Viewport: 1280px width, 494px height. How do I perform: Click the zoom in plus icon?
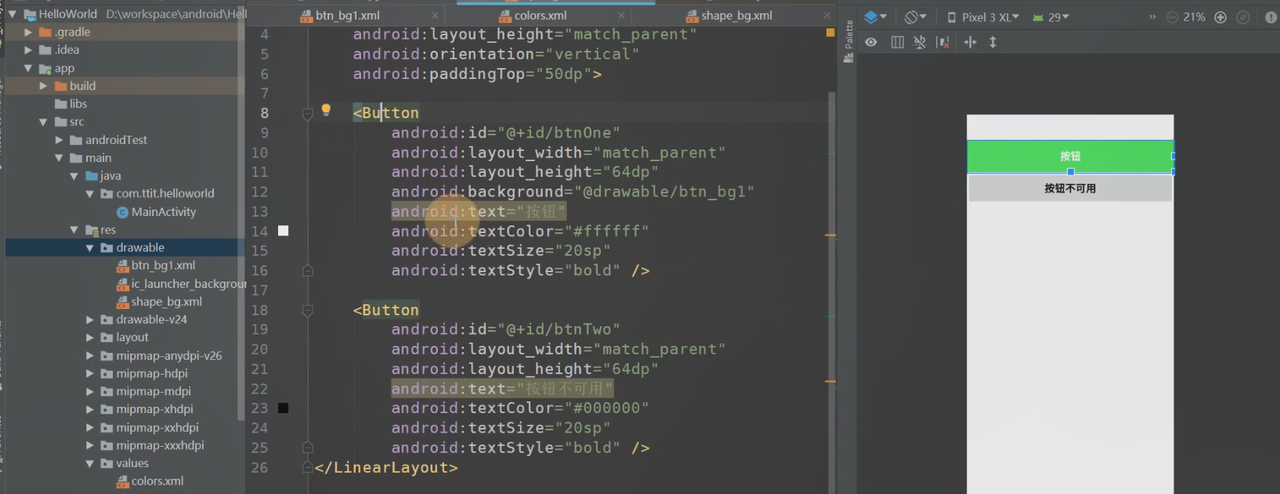(x=1220, y=17)
